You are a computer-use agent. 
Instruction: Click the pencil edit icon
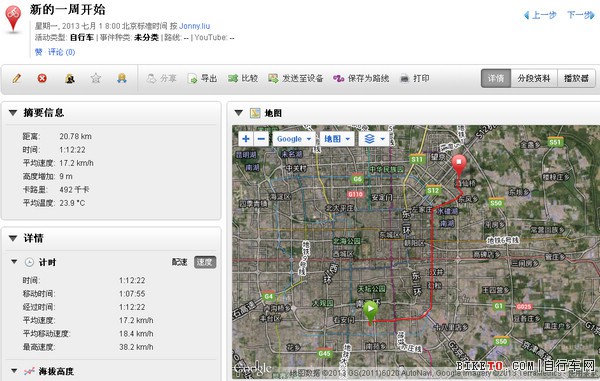[x=16, y=78]
